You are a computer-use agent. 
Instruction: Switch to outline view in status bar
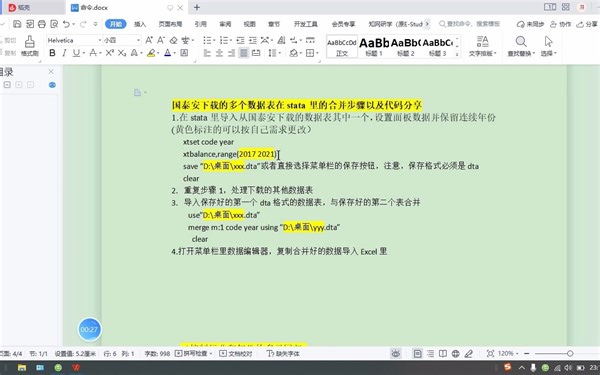[x=430, y=354]
